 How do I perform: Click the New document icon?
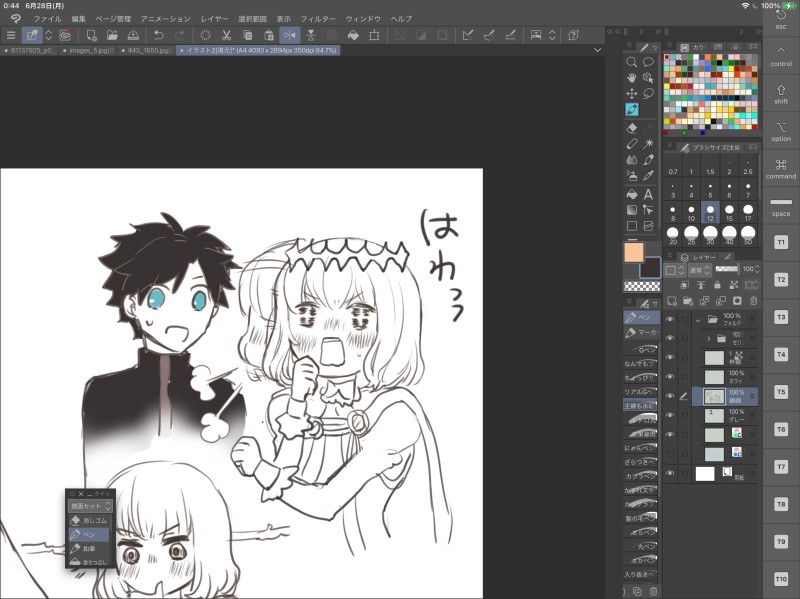(x=91, y=35)
